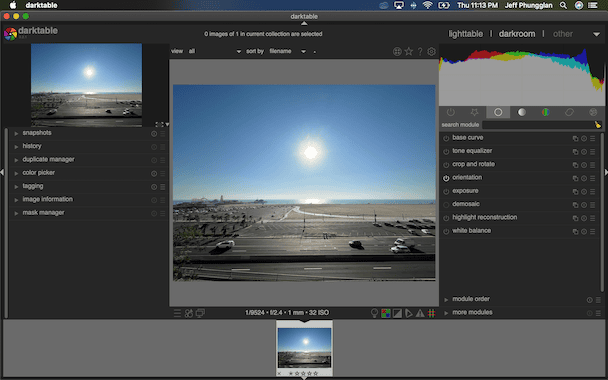Toggle raw overexposed indicator icon
The image size is (608, 380).
386,313
